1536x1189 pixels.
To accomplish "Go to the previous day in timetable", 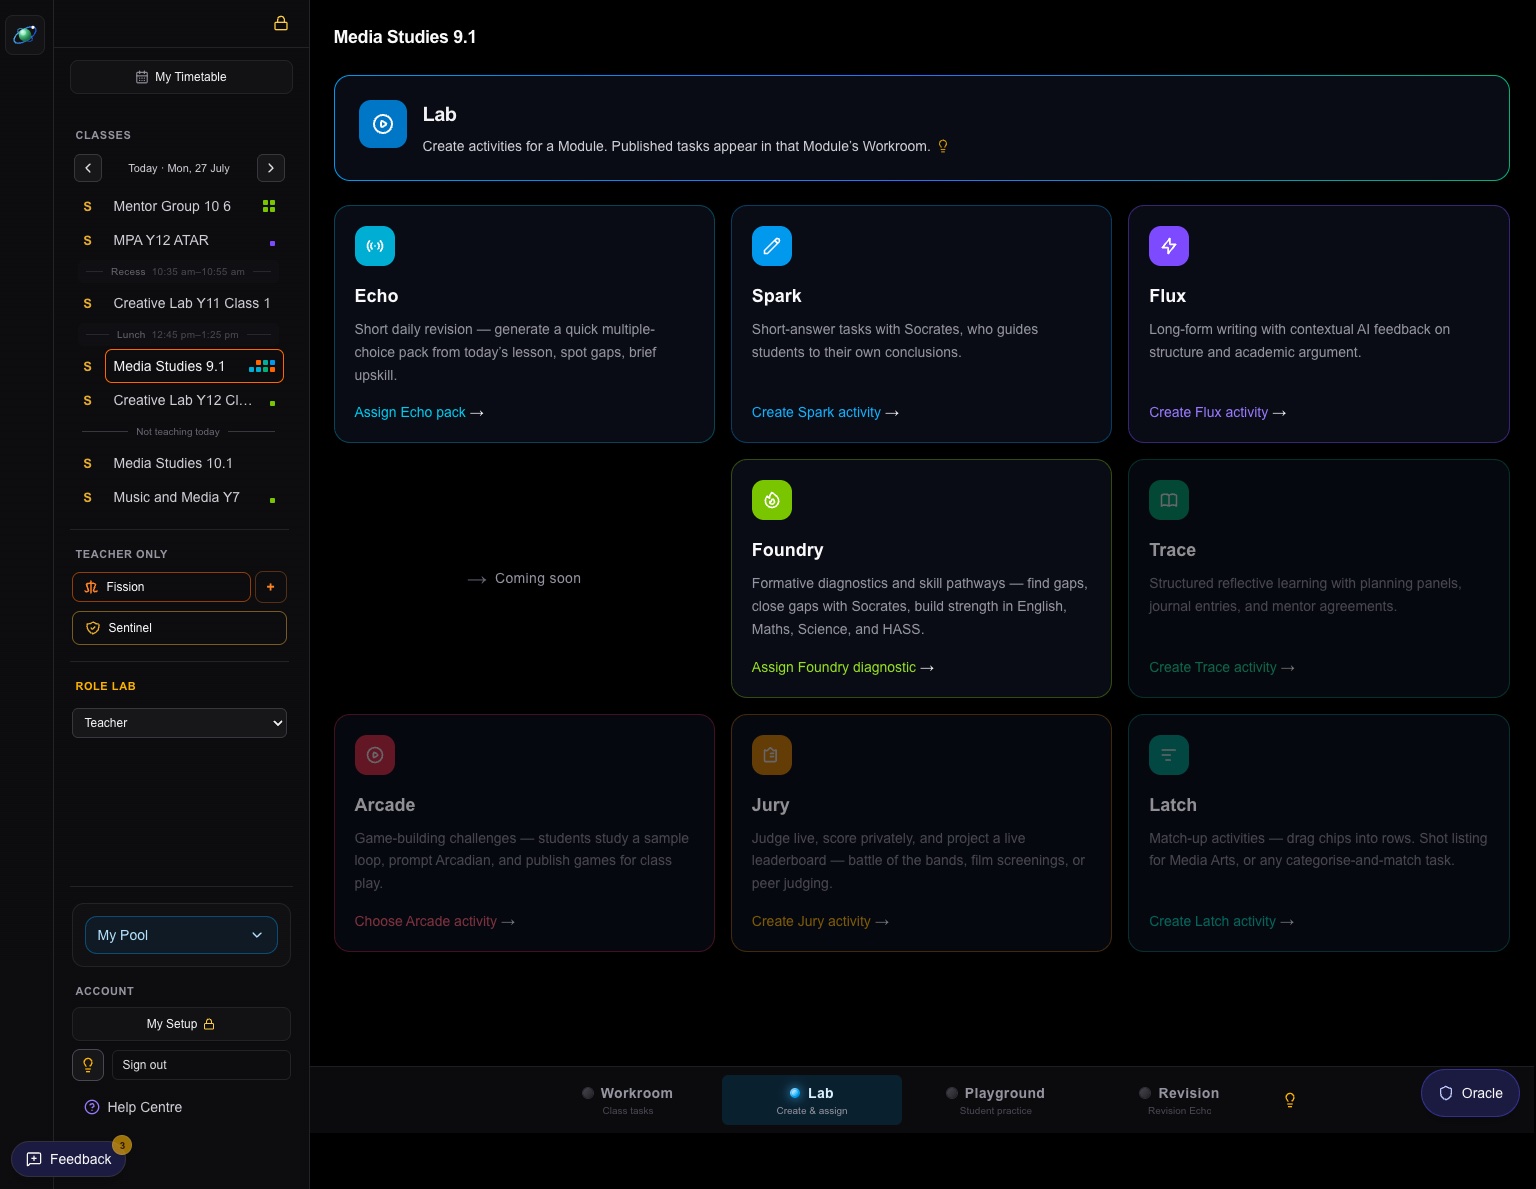I will coord(88,168).
